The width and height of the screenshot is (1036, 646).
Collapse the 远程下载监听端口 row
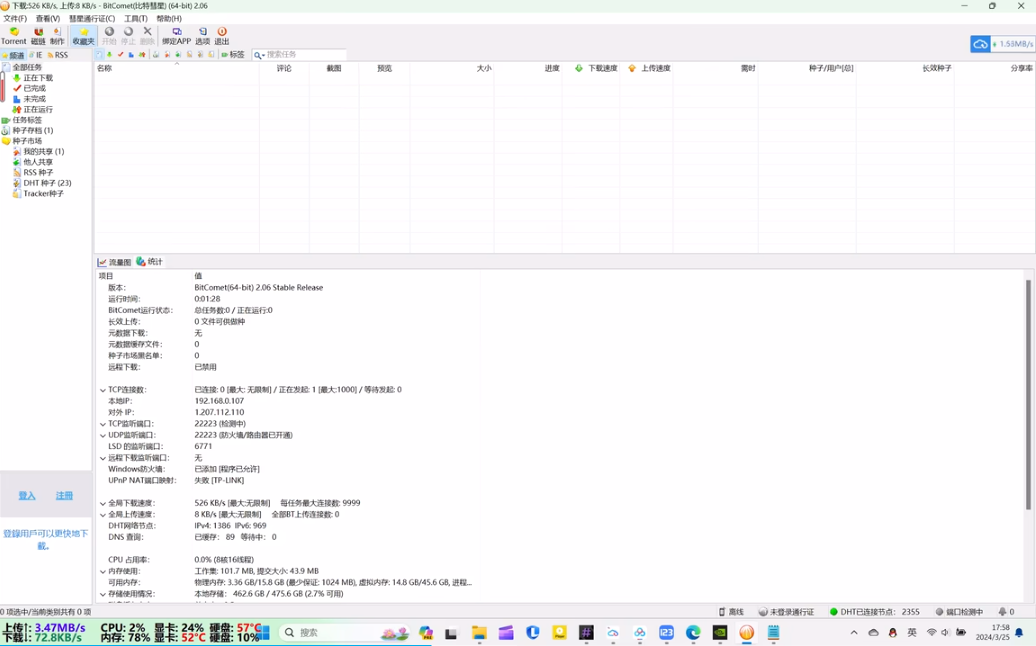(103, 458)
